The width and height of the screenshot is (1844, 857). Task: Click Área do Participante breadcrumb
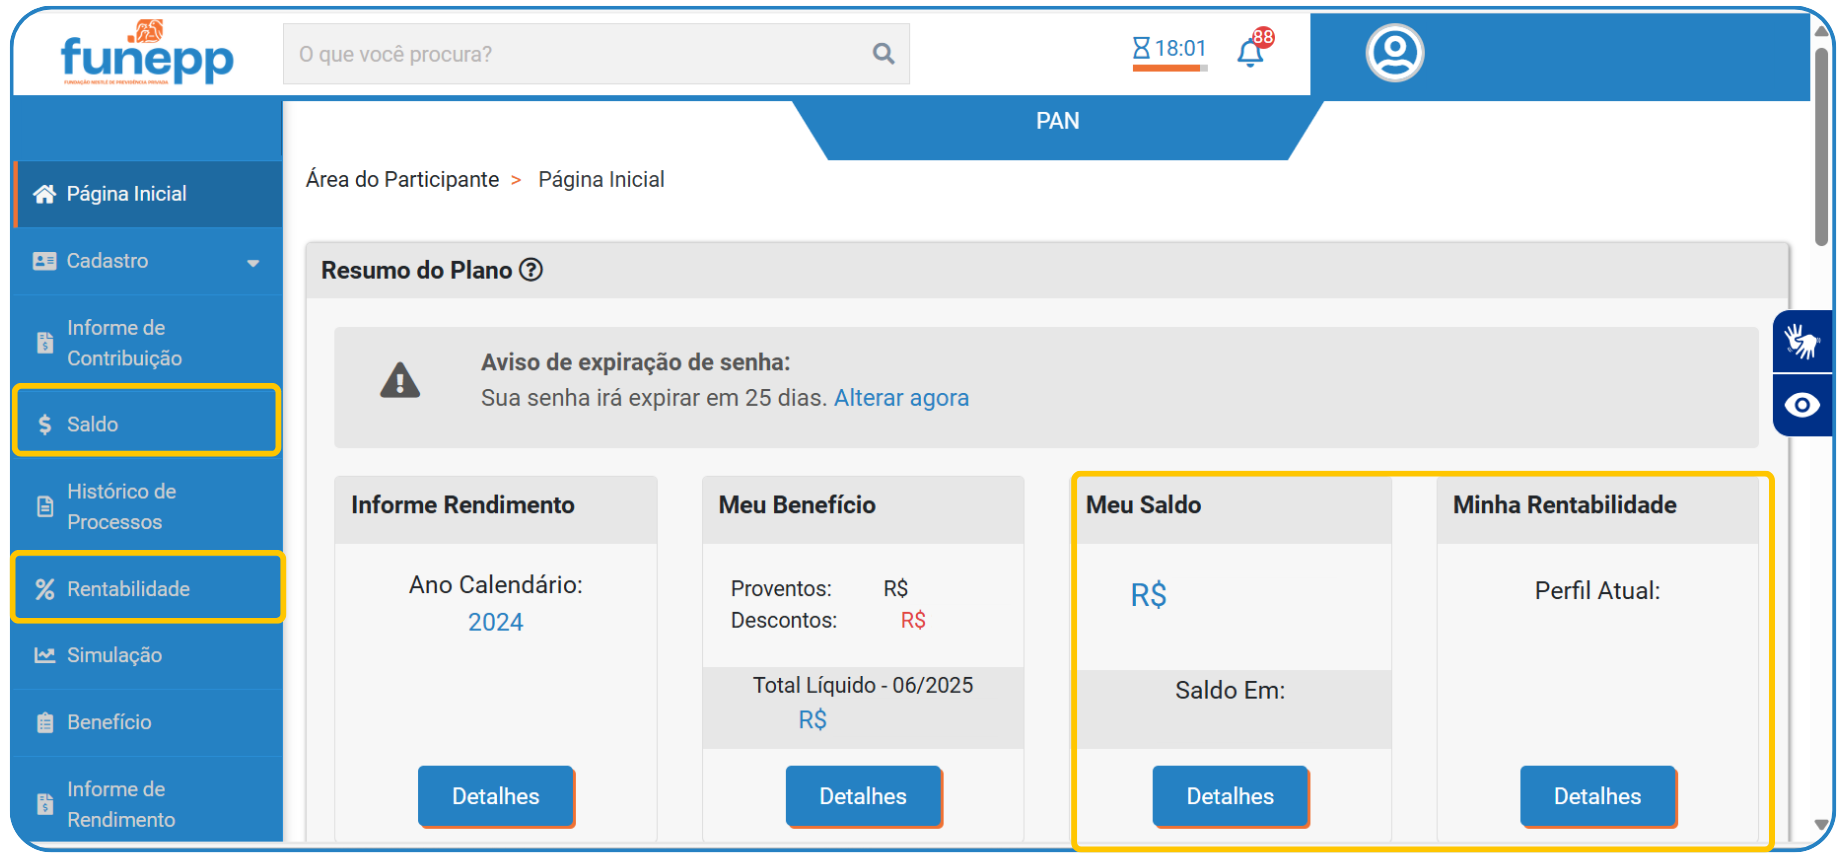click(402, 180)
